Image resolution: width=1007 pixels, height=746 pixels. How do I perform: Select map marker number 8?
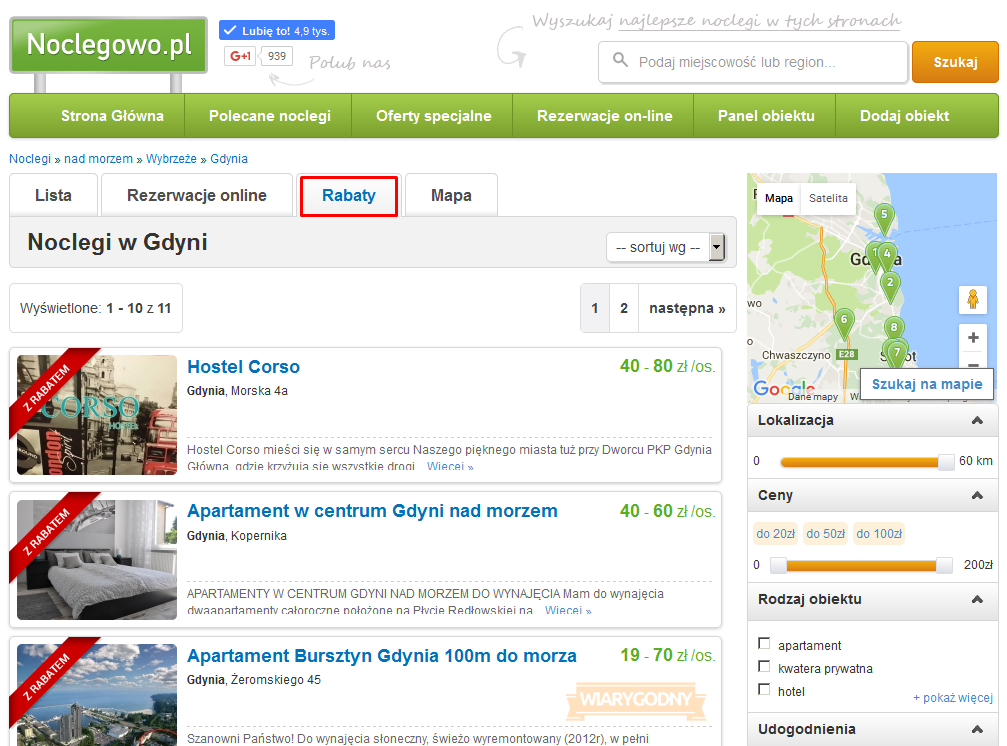(x=894, y=329)
